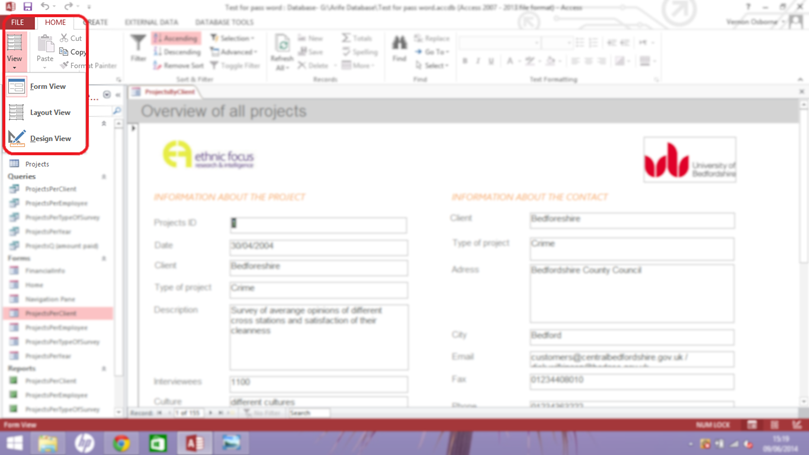Click Replace in Find group
This screenshot has width=809, height=455.
tap(432, 38)
